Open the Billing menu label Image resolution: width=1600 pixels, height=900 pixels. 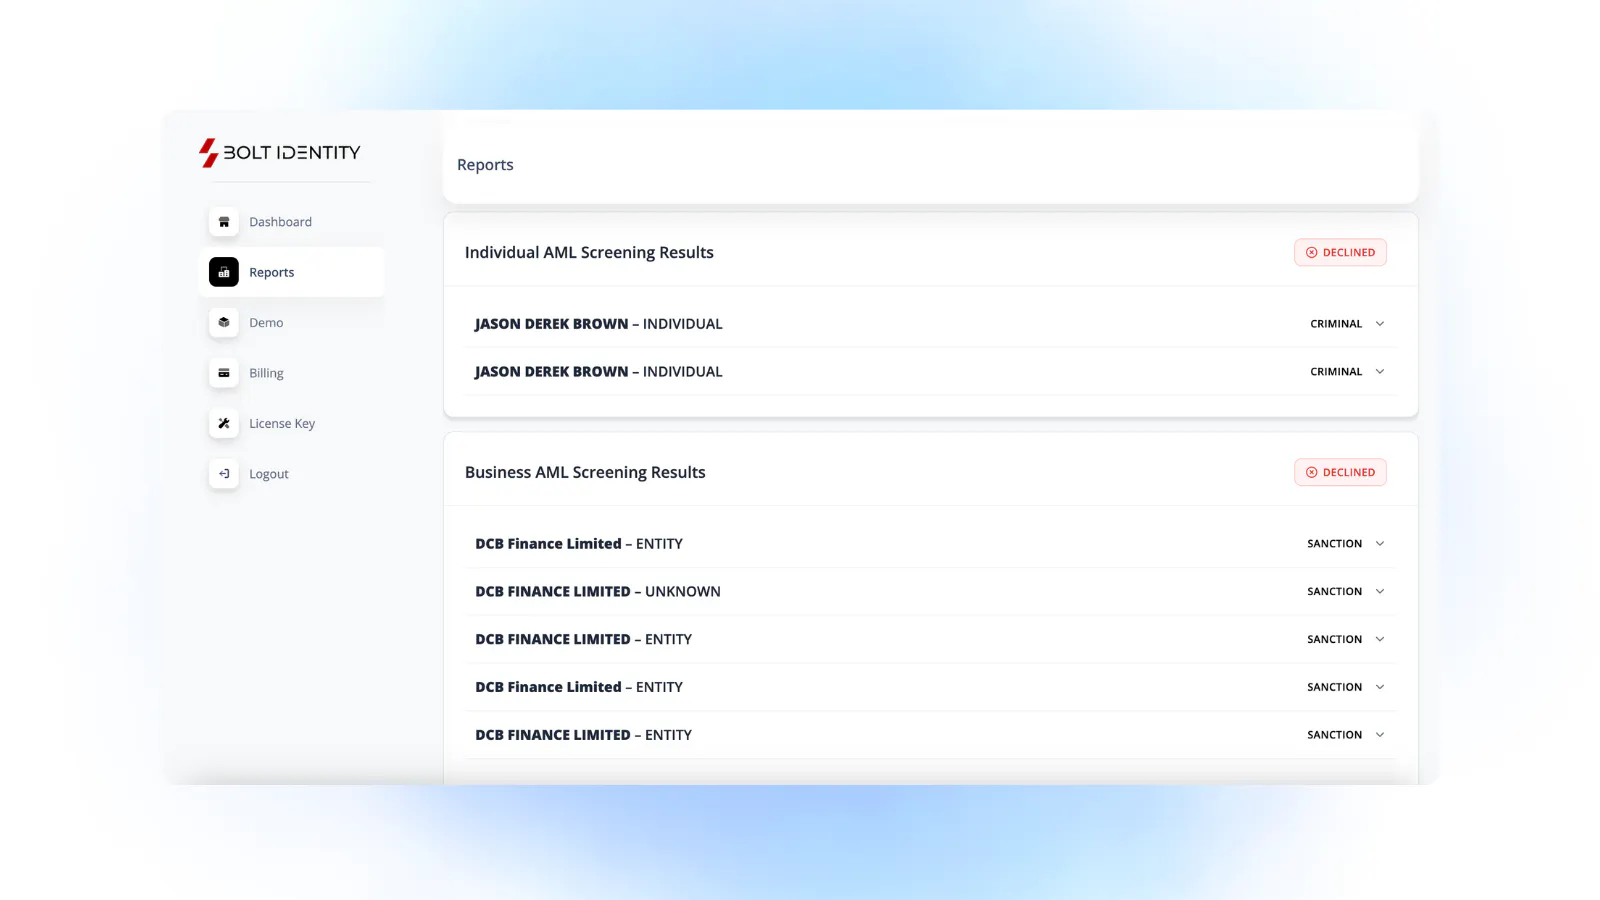click(266, 373)
